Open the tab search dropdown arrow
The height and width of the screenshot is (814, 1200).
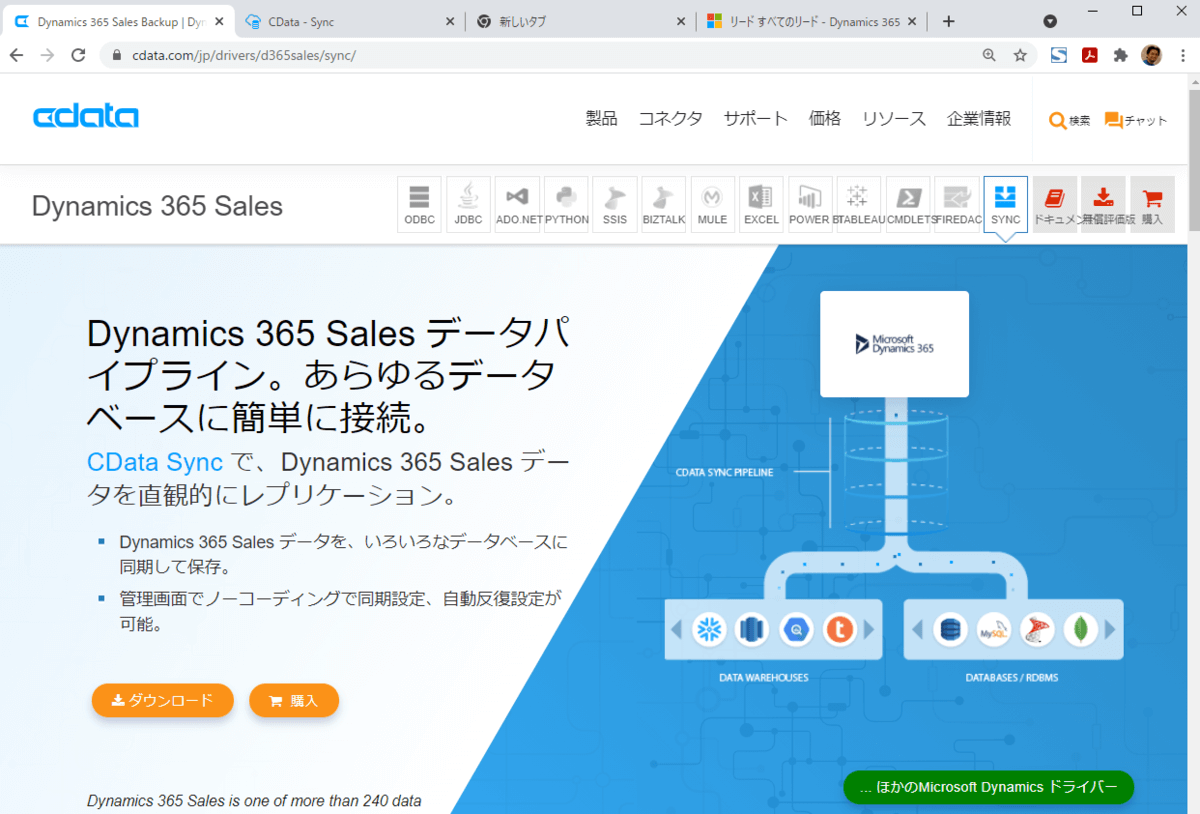click(1050, 21)
